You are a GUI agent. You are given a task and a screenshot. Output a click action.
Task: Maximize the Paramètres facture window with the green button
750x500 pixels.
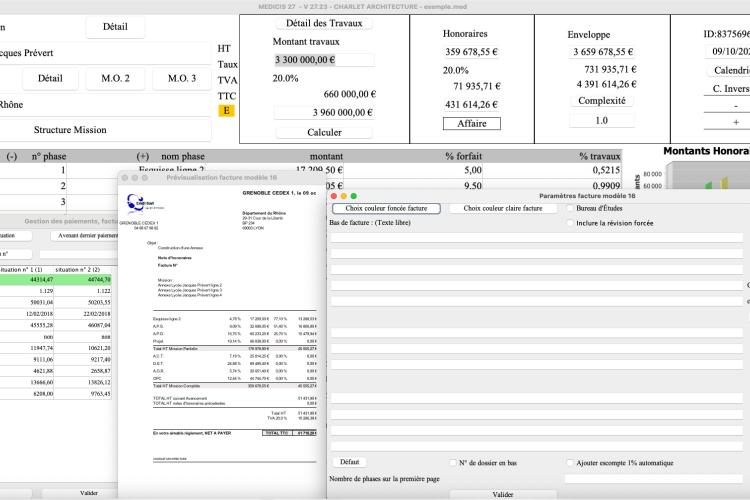pos(354,196)
